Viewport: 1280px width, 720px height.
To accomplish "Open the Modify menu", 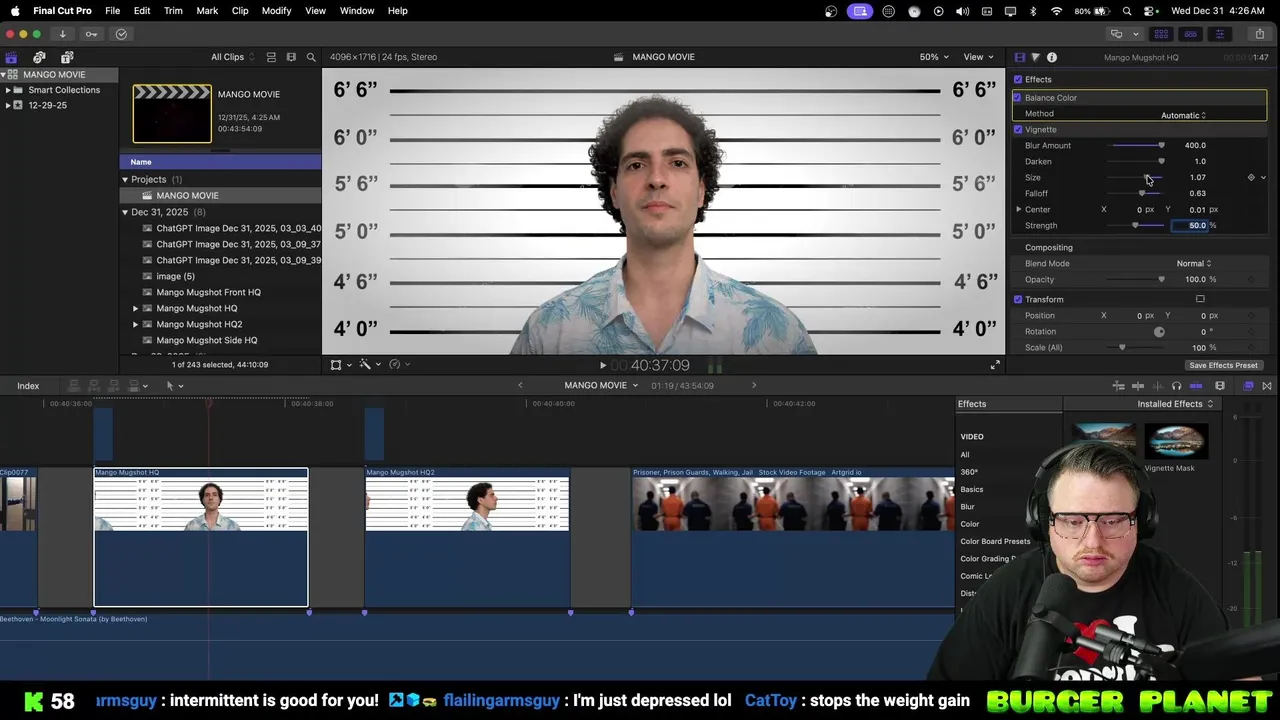I will click(x=276, y=10).
